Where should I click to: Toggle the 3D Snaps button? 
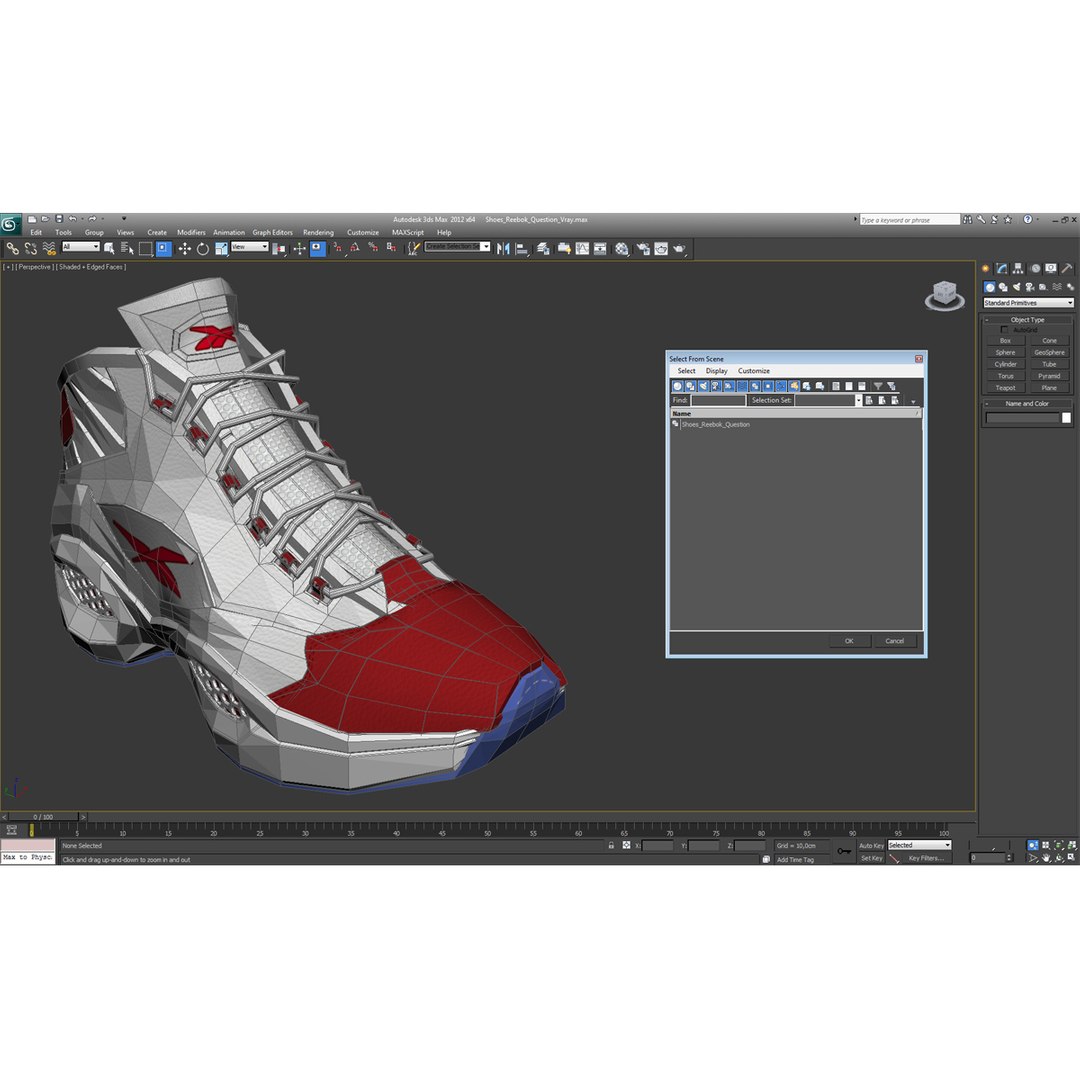pos(337,249)
